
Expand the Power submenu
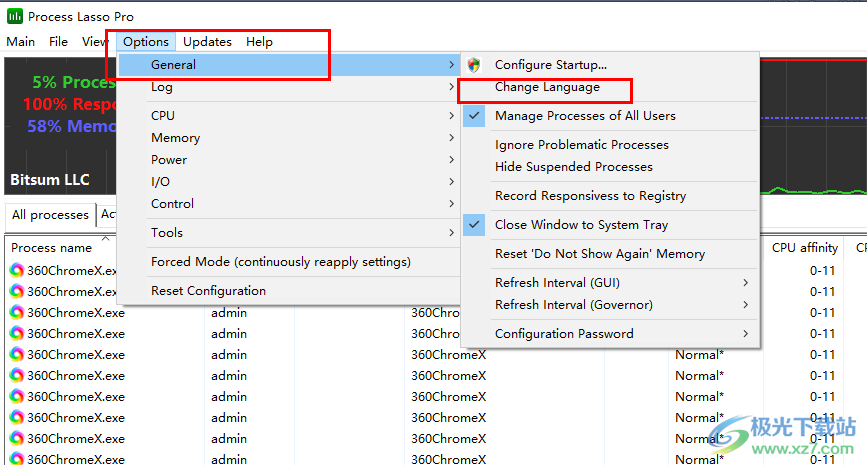[x=289, y=160]
